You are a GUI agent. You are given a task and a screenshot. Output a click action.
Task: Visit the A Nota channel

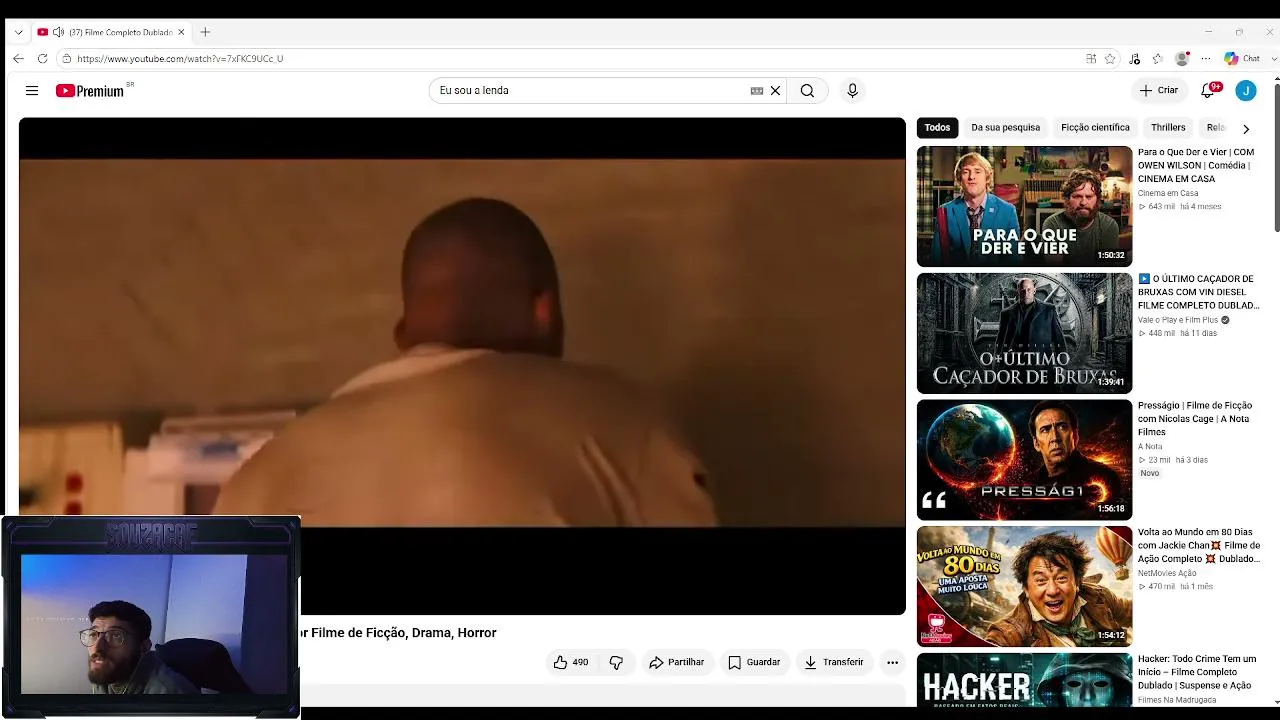pyautogui.click(x=1150, y=447)
